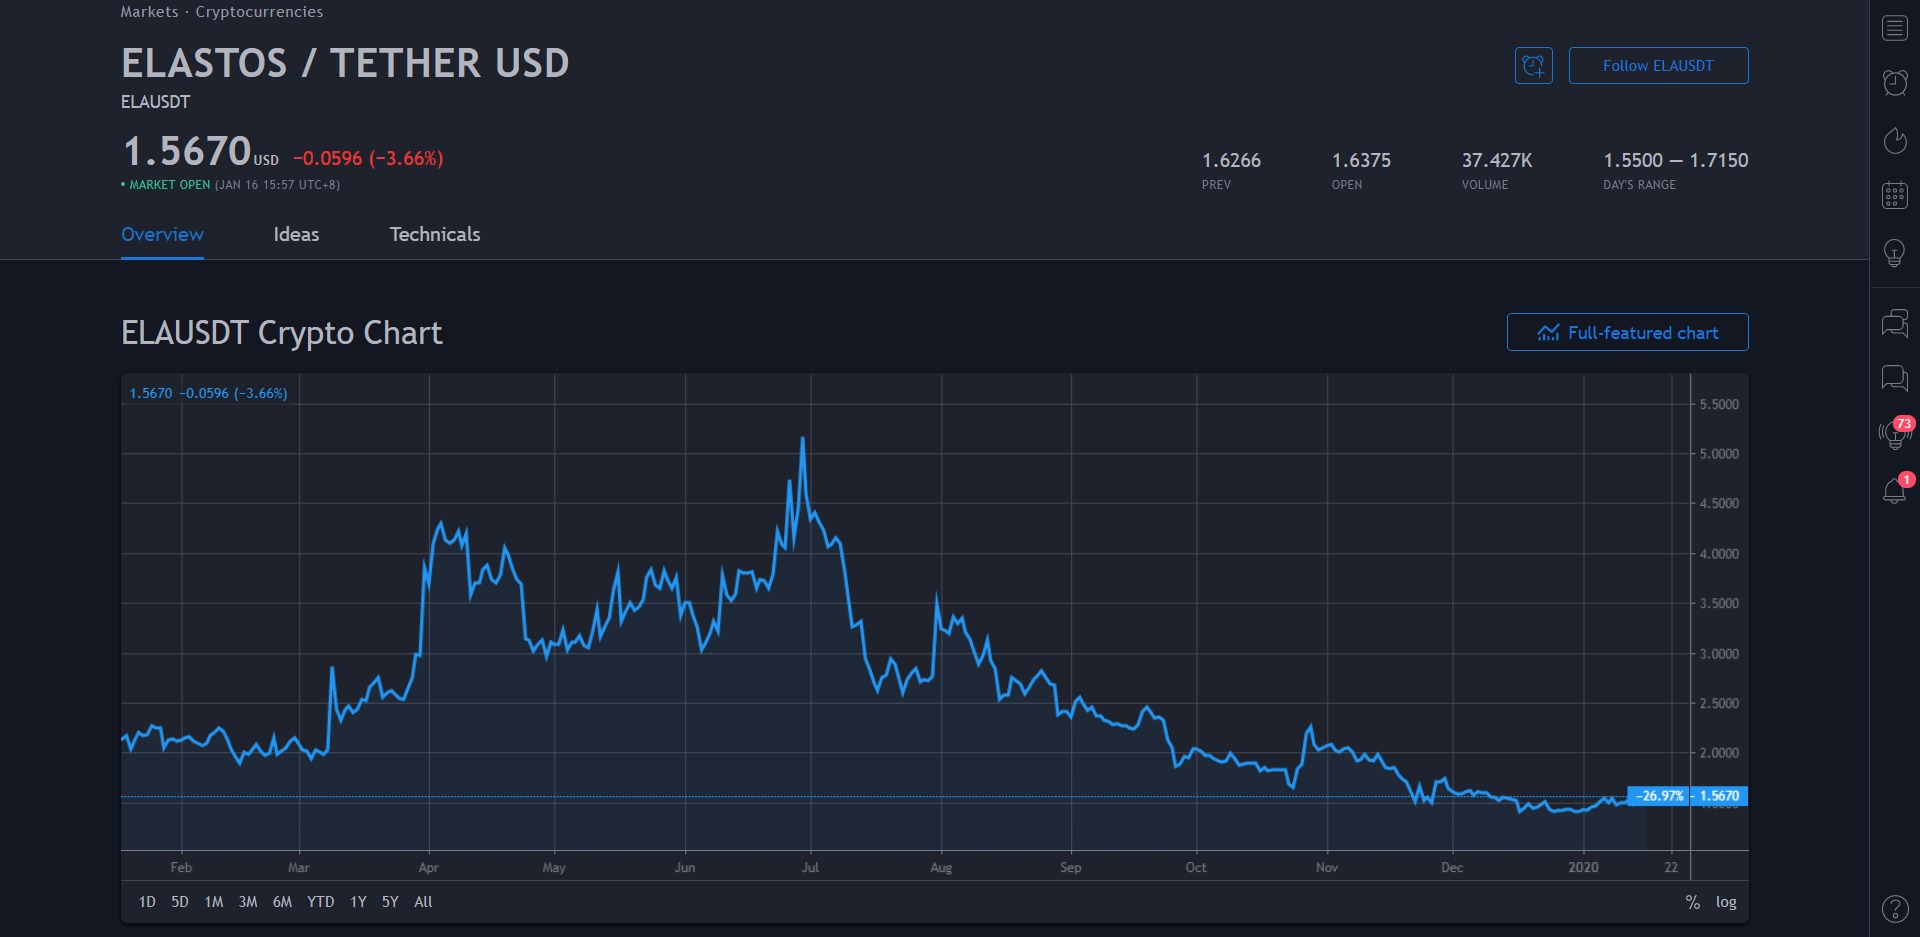This screenshot has height=937, width=1920.
Task: Select the 5D time range
Action: pyautogui.click(x=180, y=902)
